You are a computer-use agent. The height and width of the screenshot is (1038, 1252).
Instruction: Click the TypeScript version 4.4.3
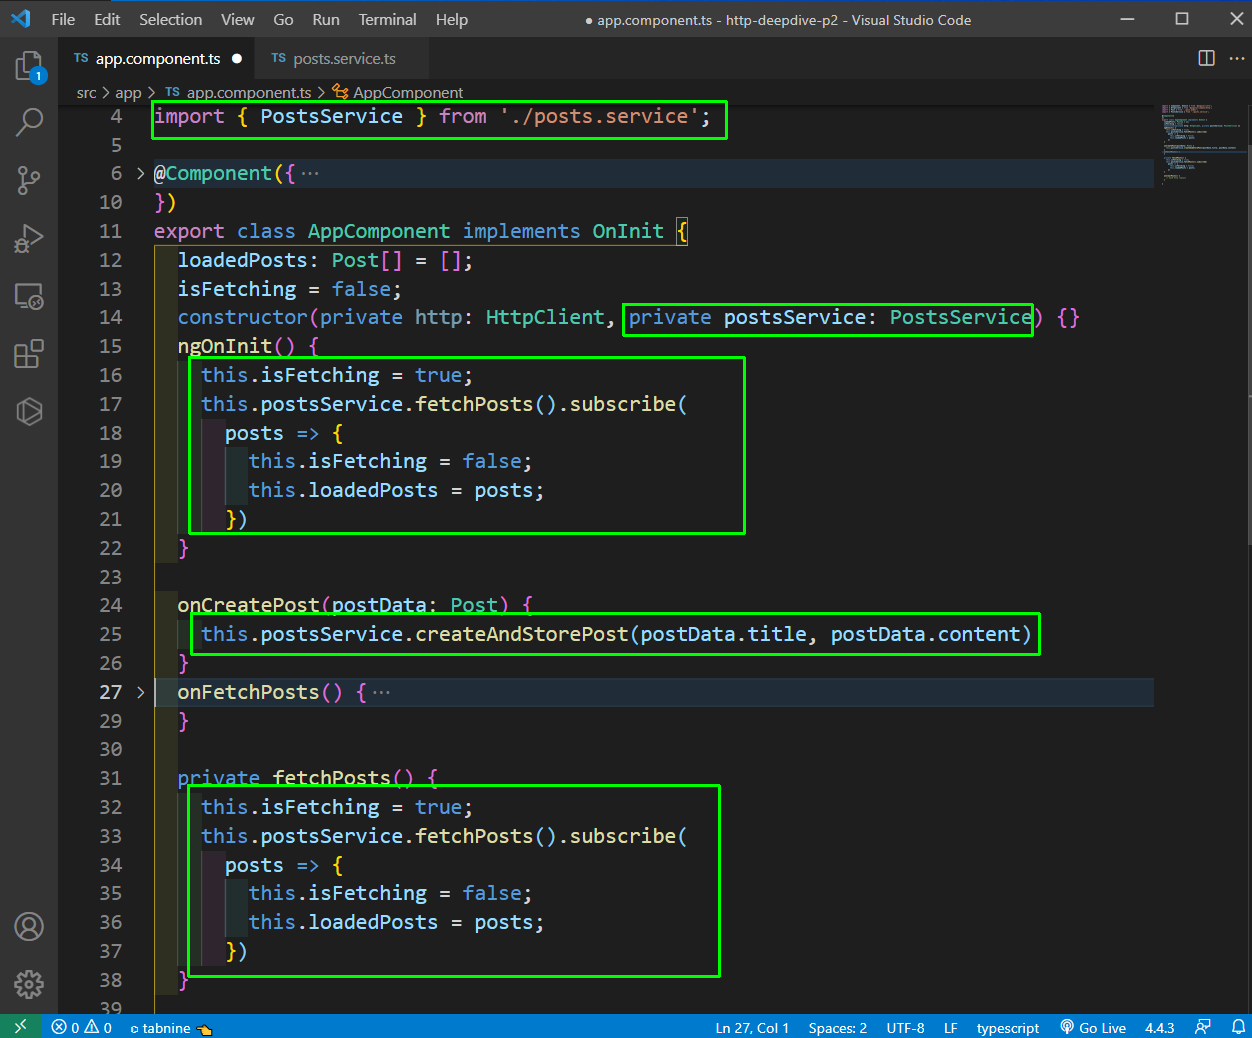tap(1160, 1027)
